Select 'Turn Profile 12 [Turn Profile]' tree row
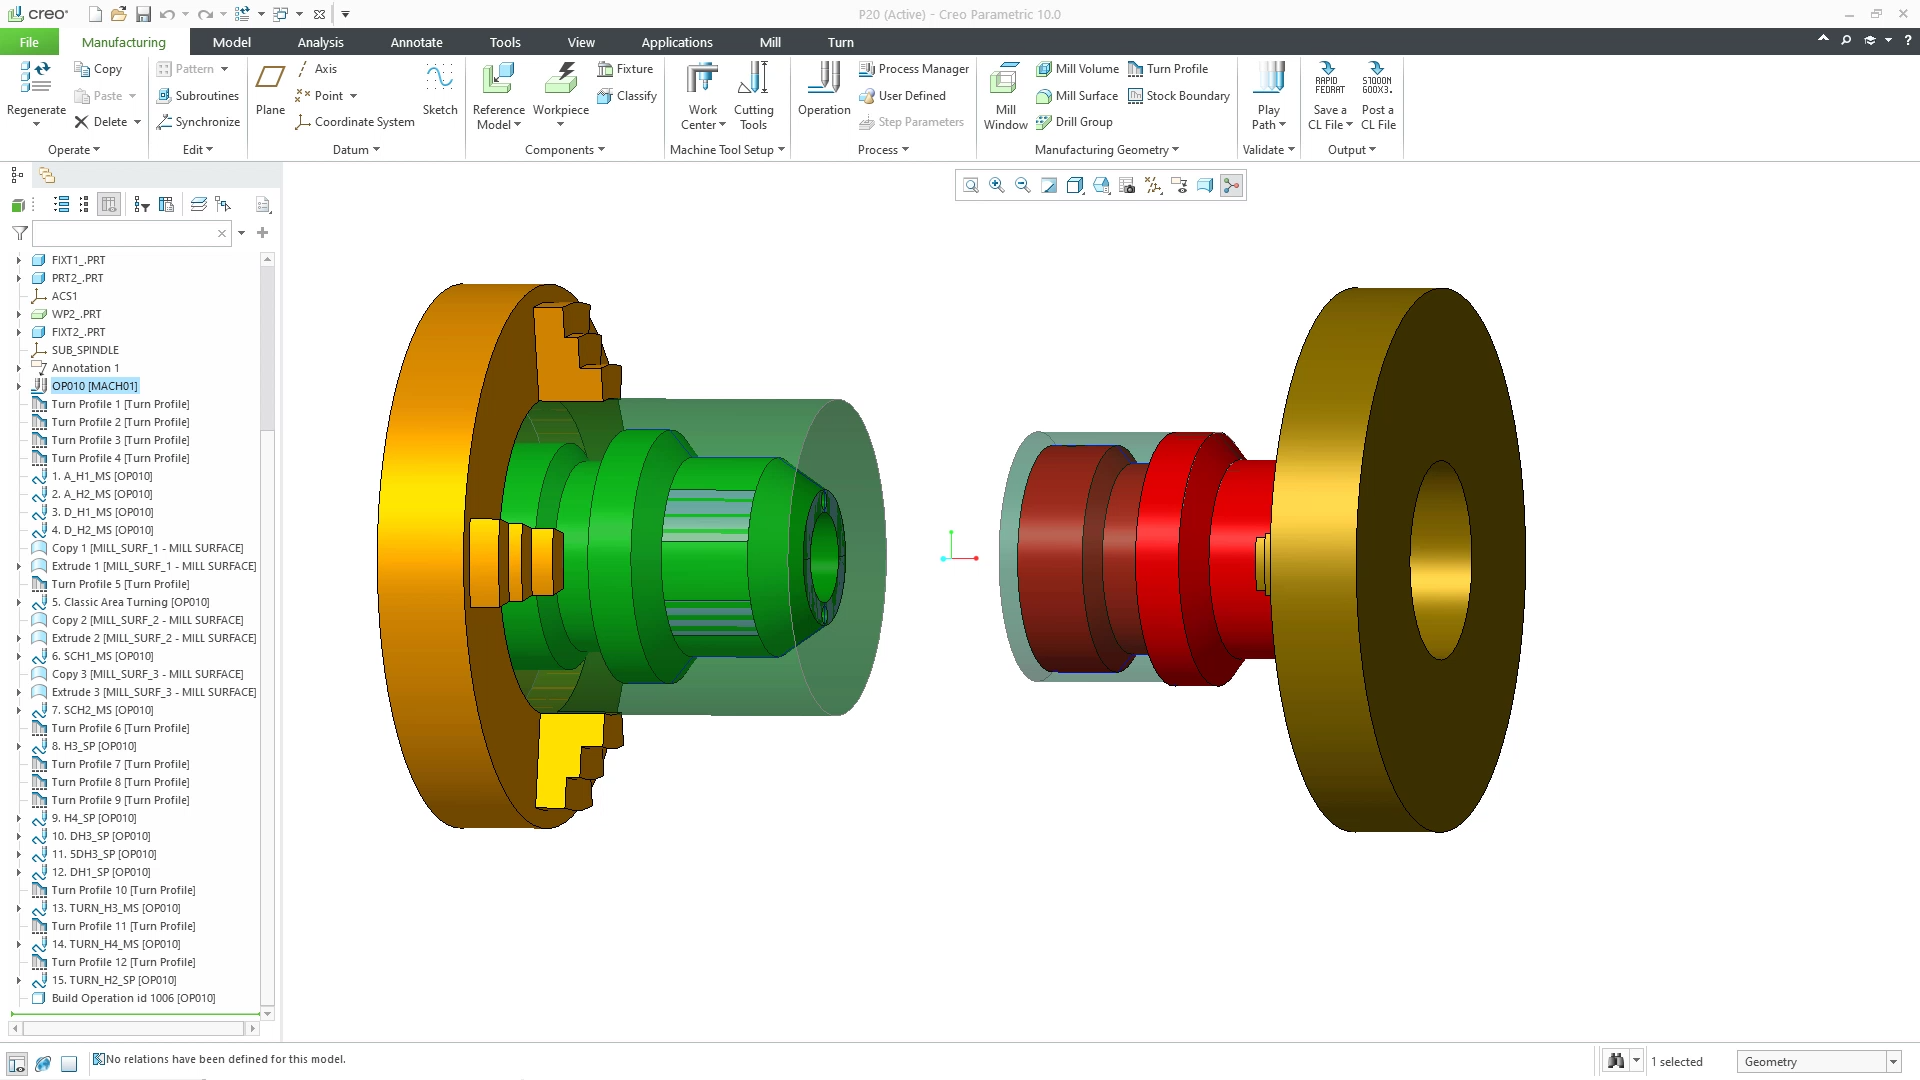 point(123,962)
